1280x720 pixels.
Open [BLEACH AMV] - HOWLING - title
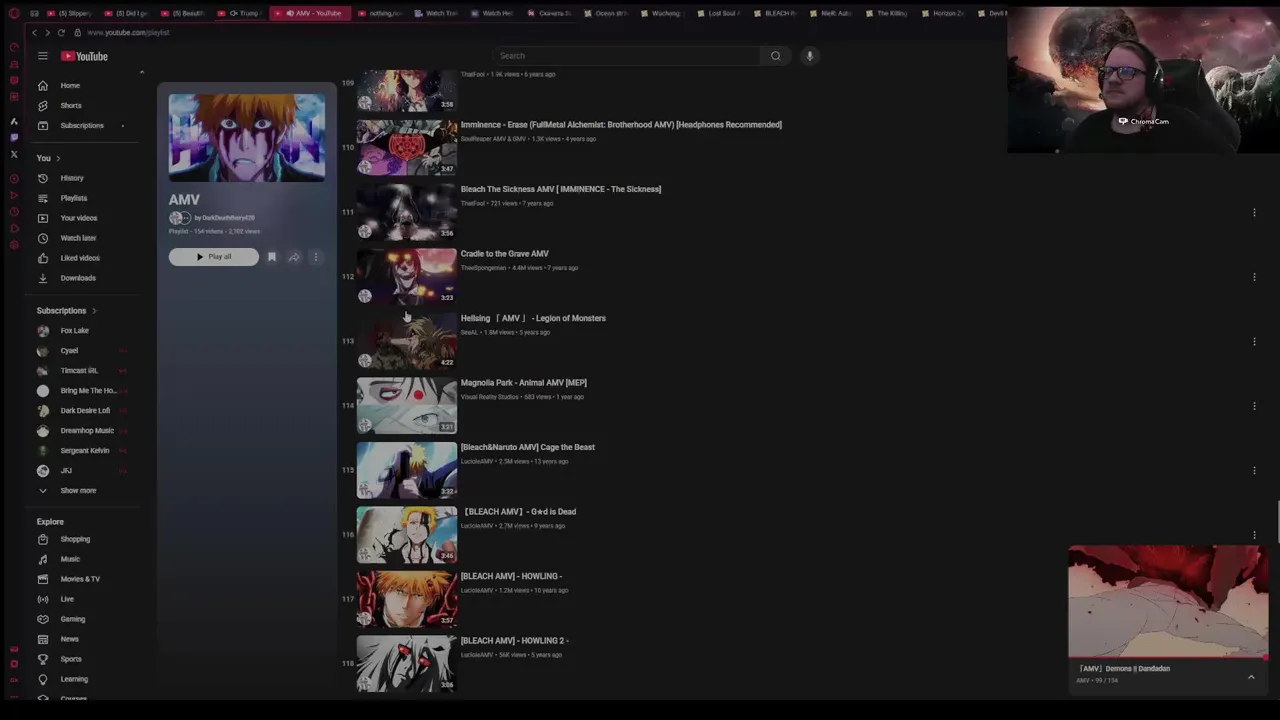(511, 576)
